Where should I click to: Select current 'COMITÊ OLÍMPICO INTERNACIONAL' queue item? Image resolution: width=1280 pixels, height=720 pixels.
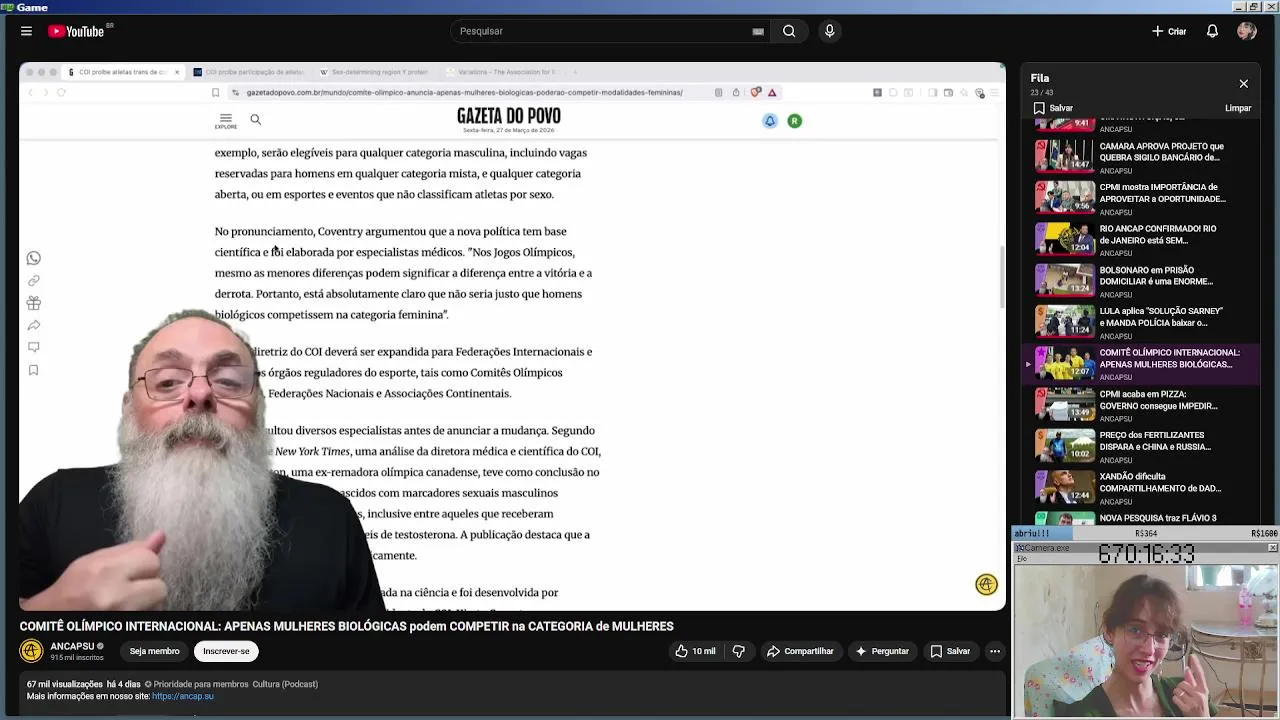tap(1140, 363)
